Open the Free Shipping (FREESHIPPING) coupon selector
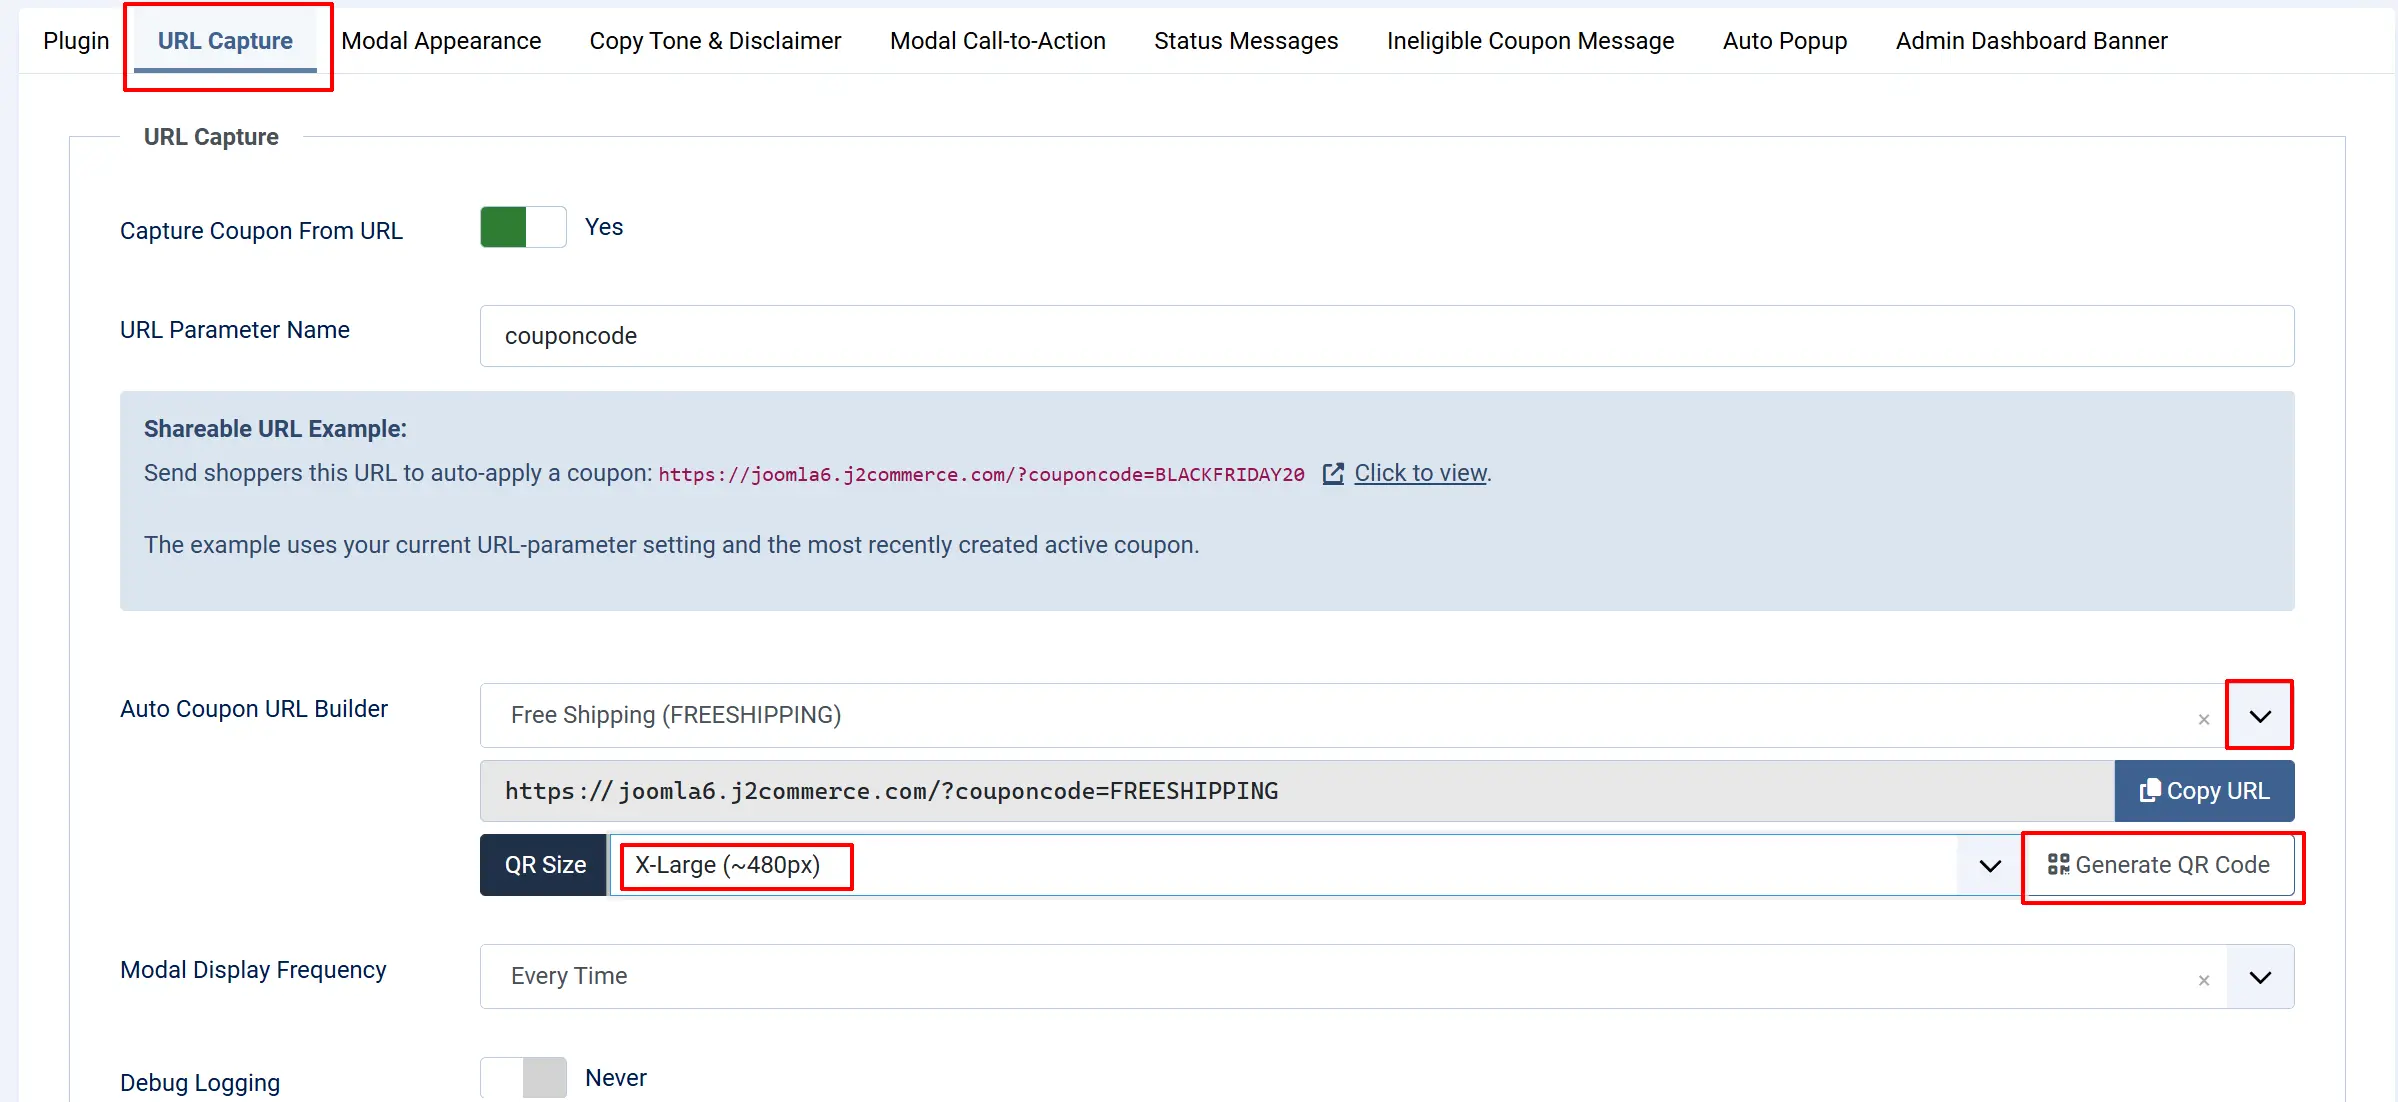The image size is (2398, 1102). pyautogui.click(x=1353, y=715)
